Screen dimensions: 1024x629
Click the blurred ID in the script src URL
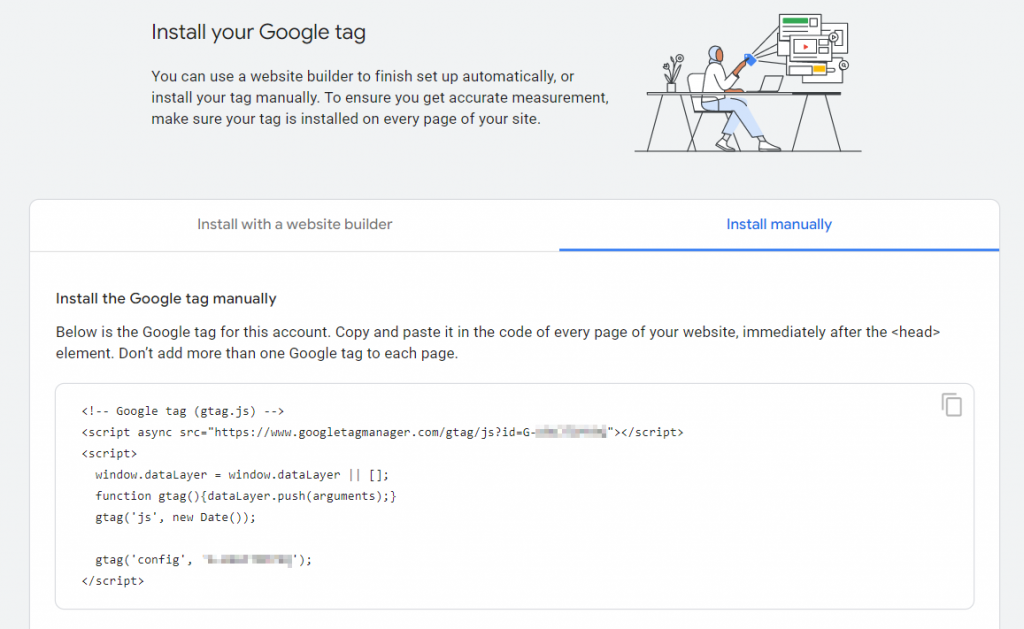tap(571, 432)
